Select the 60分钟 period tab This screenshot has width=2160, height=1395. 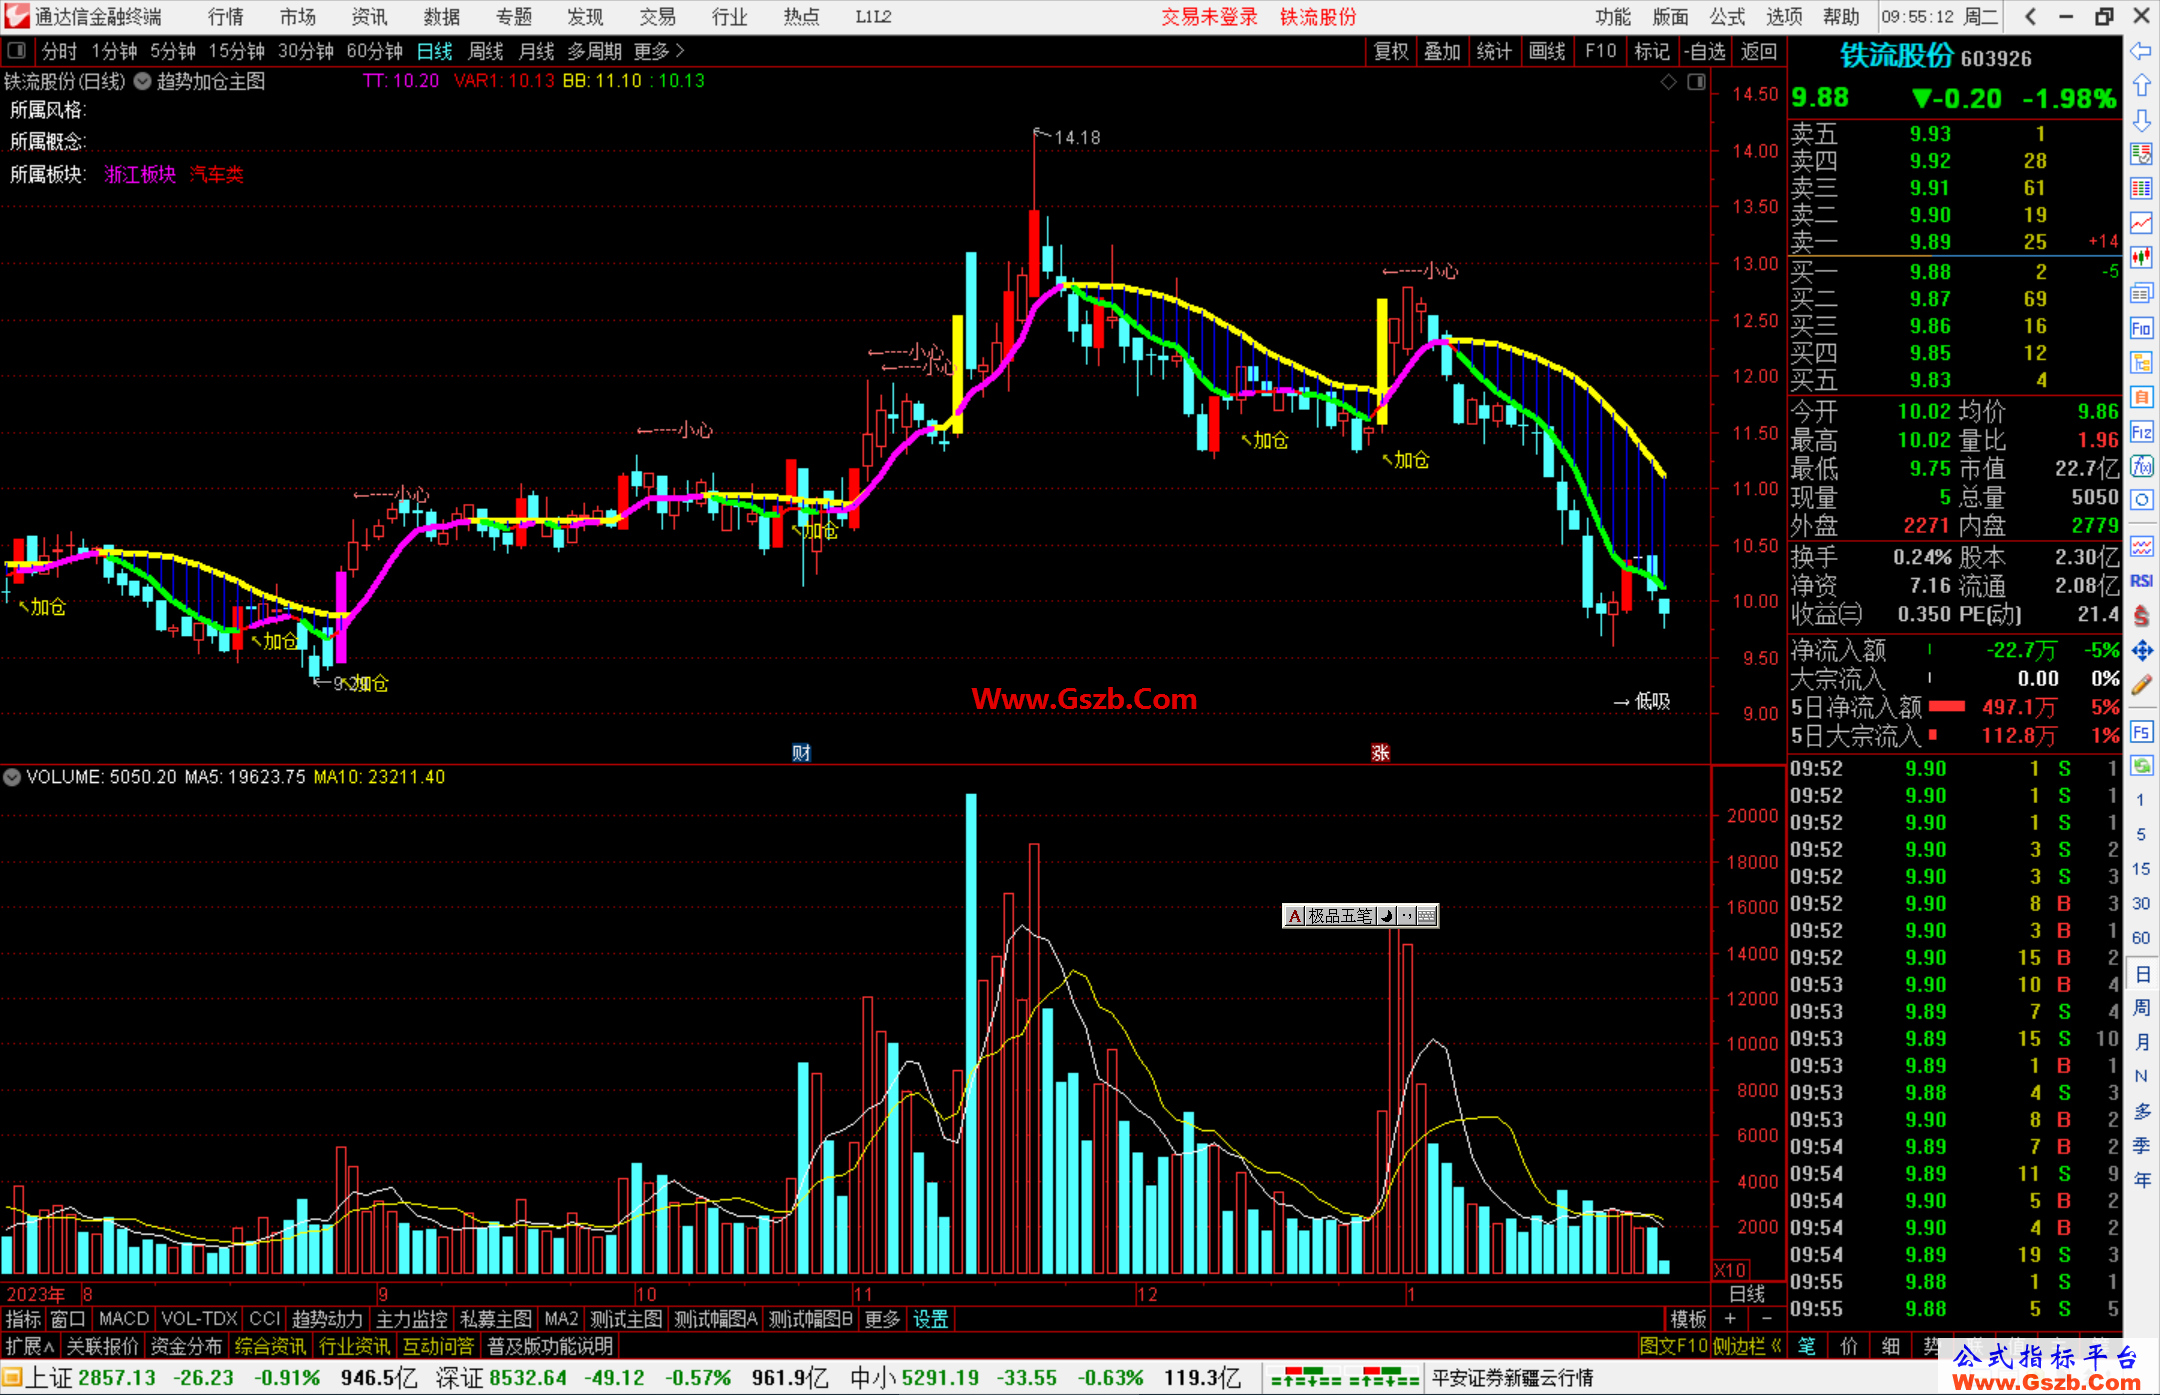374,51
